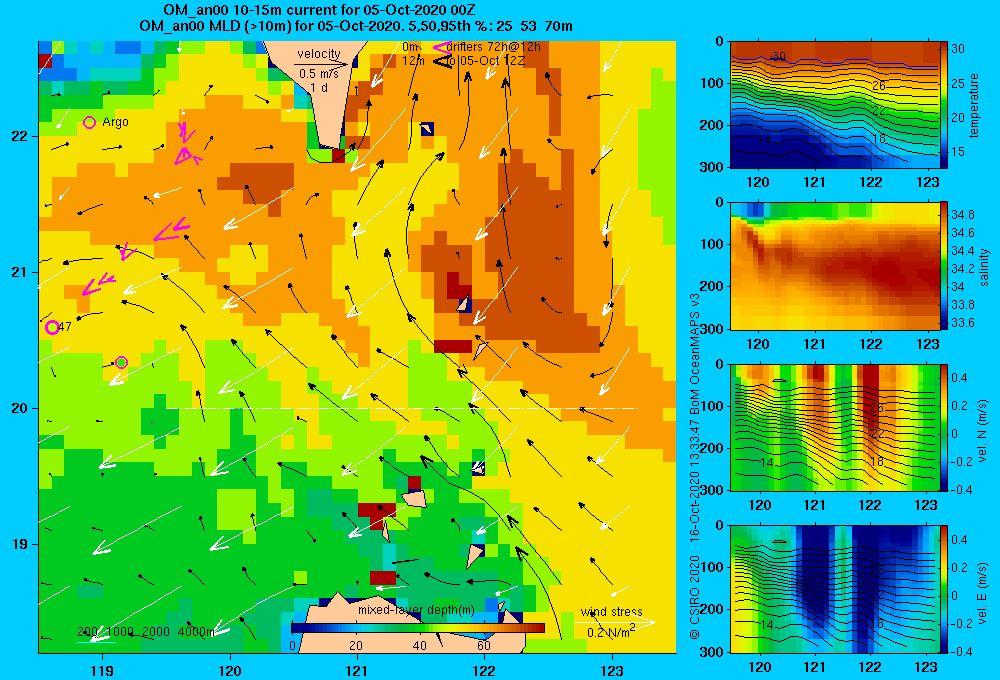This screenshot has width=1000, height=680.
Task: Click the large magenta drifter arrow near 21.3N 119.6E
Action: (172, 230)
